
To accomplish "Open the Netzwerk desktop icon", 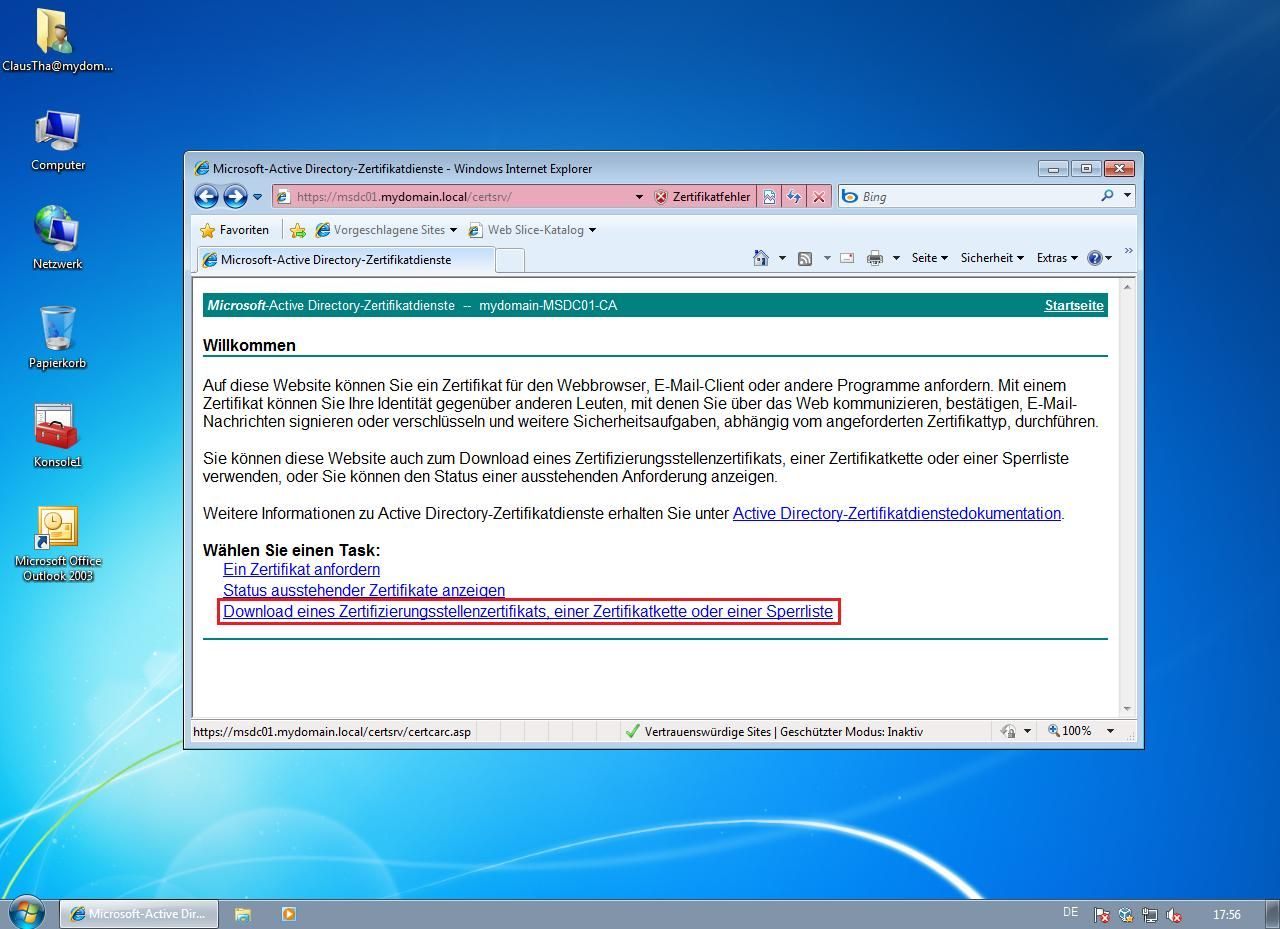I will point(57,238).
